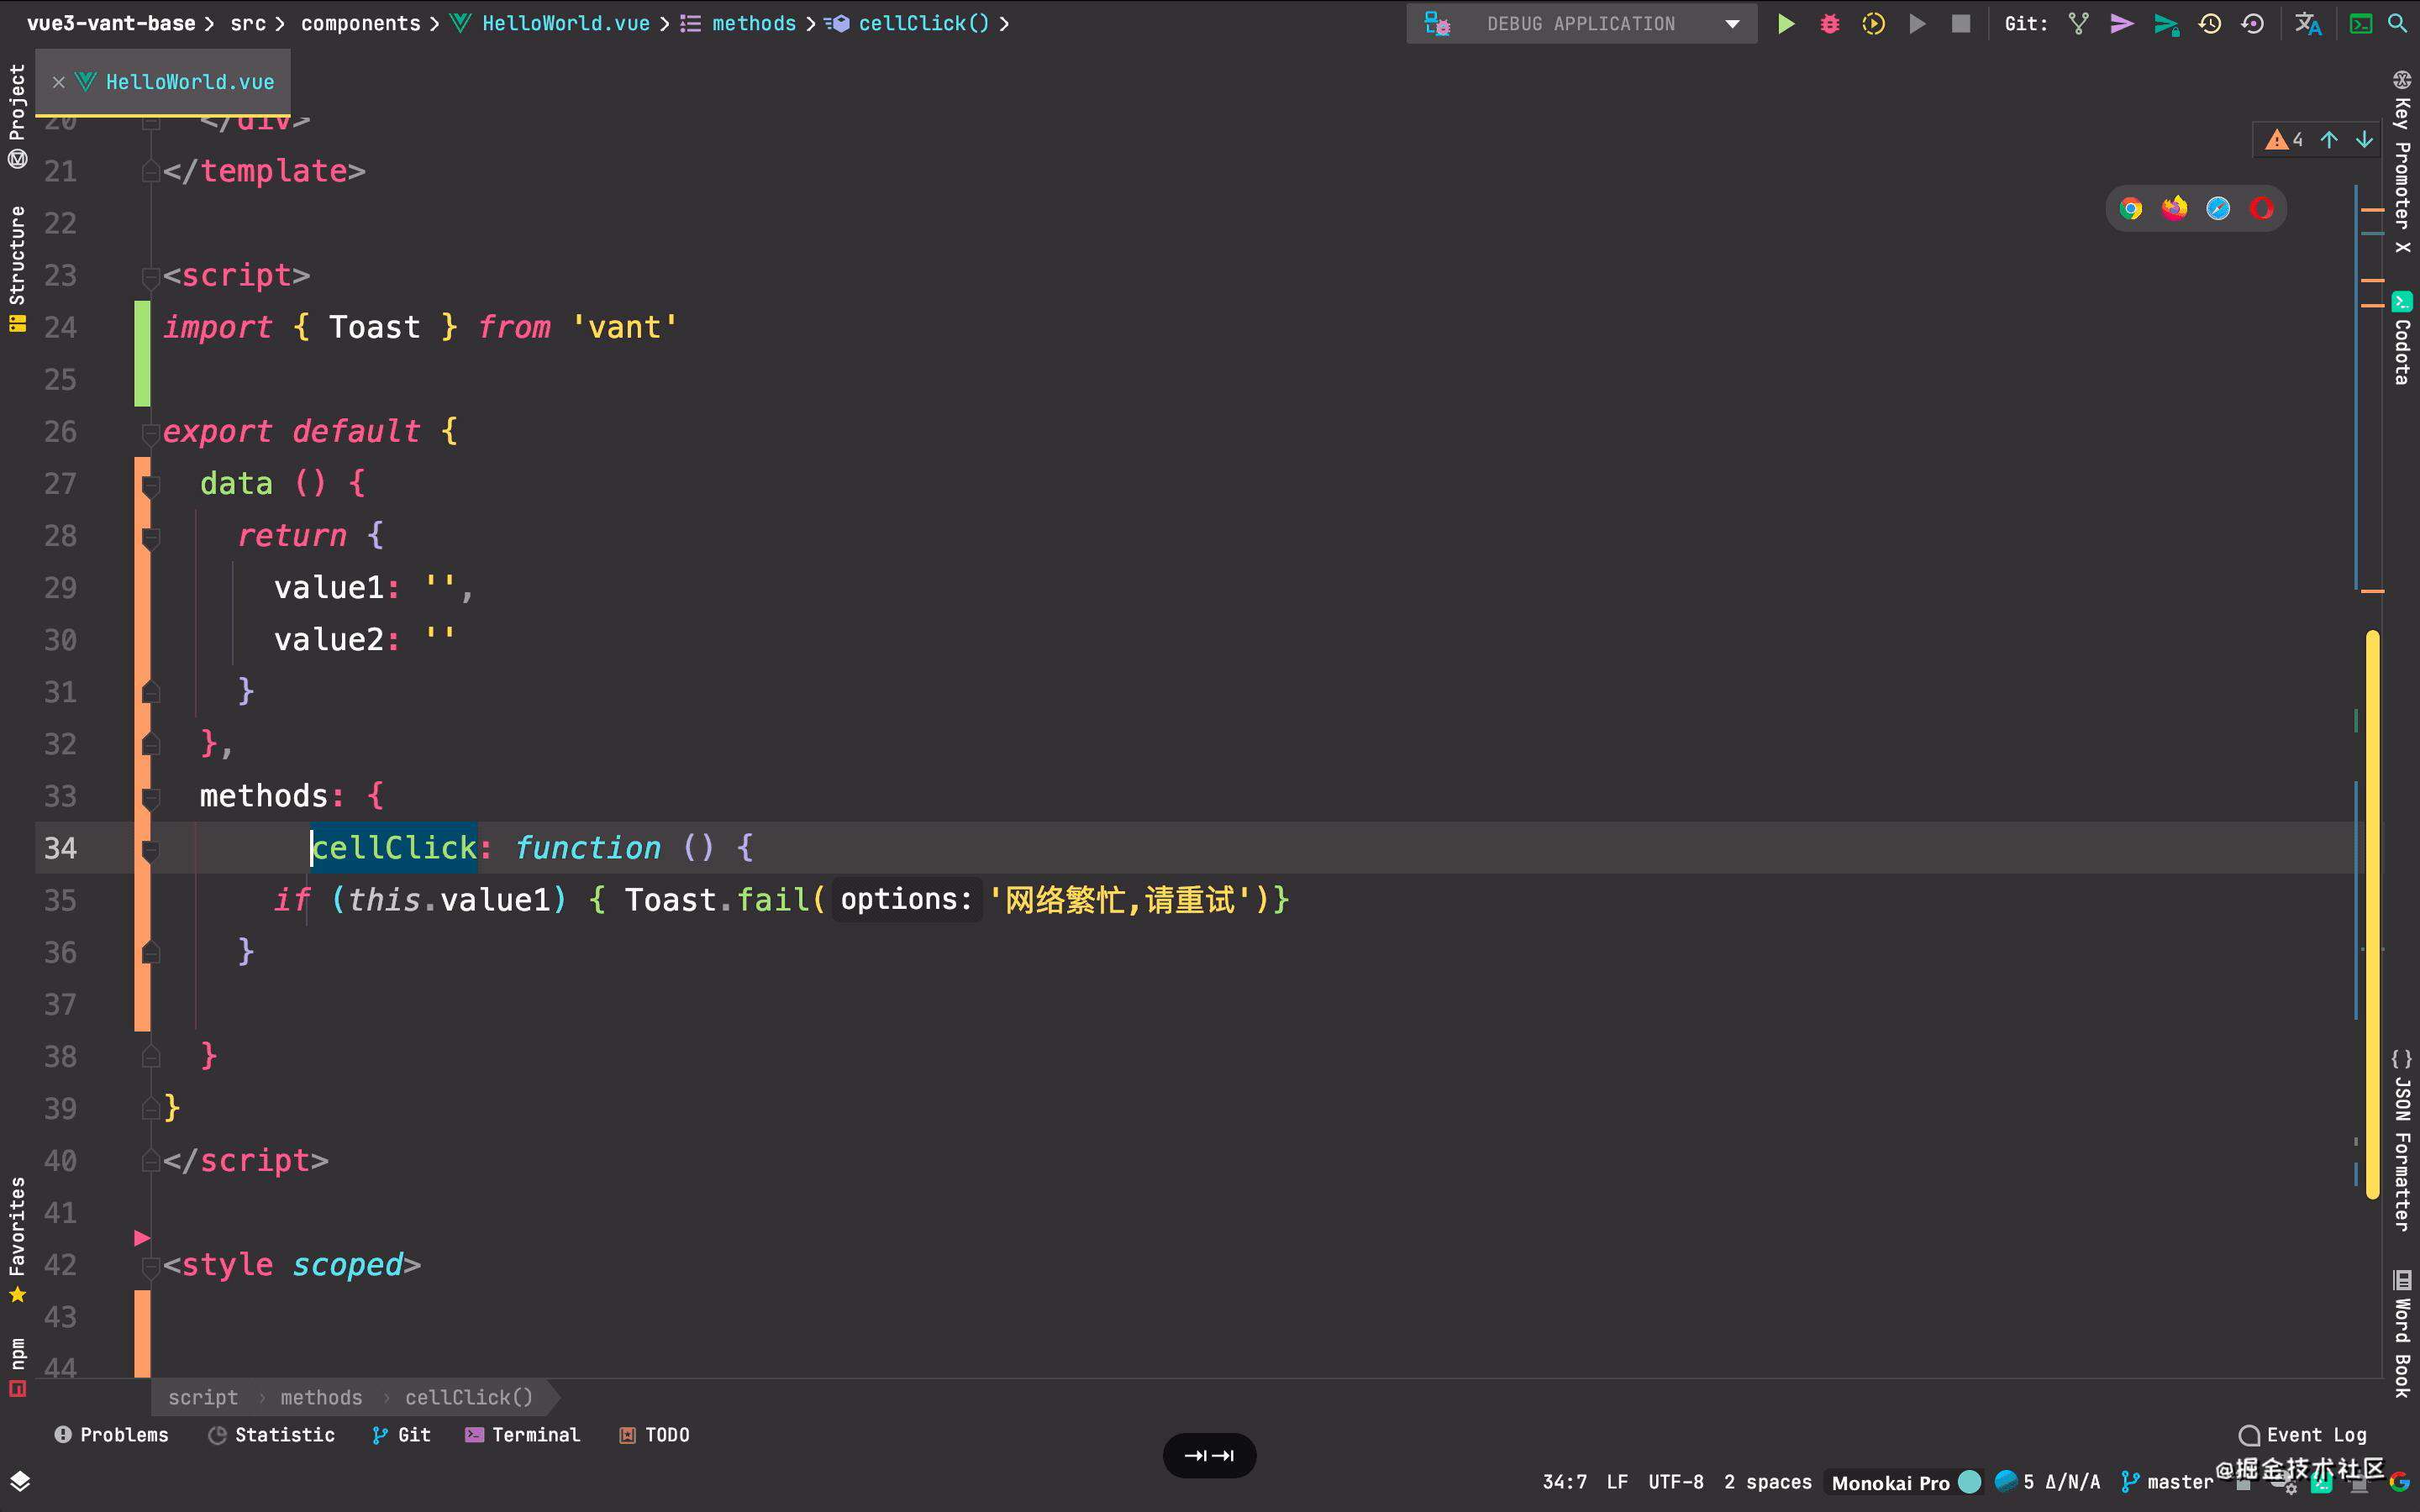Viewport: 2420px width, 1512px height.
Task: Open file preview in Firefox browser
Action: (x=2174, y=208)
